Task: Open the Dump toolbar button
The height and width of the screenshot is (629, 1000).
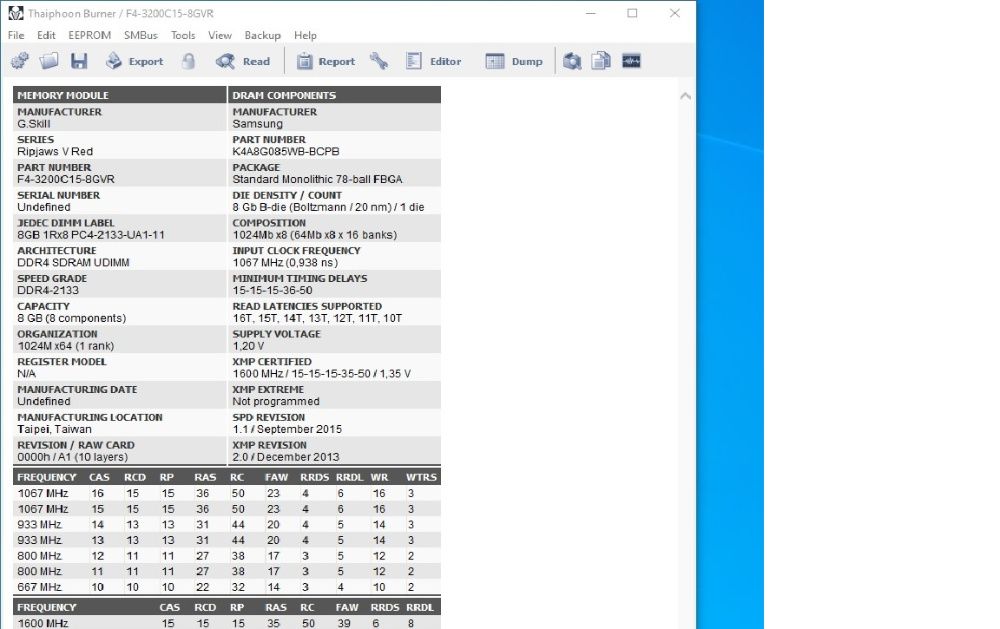Action: click(514, 61)
